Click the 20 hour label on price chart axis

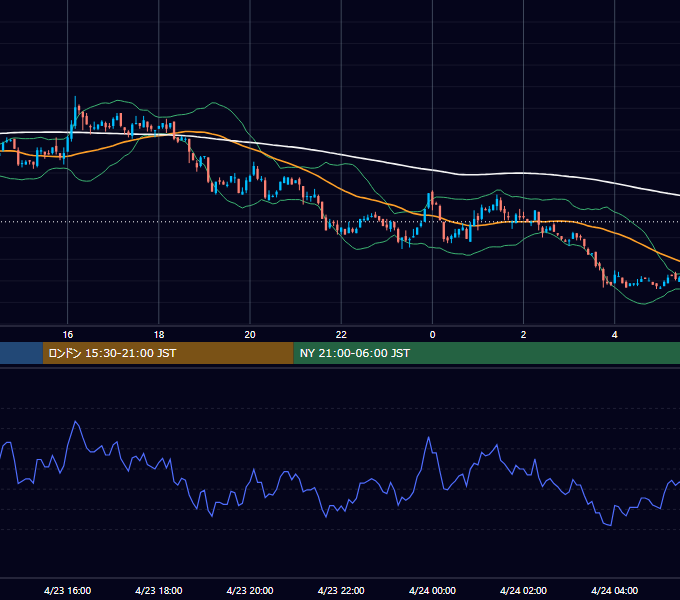[x=250, y=335]
